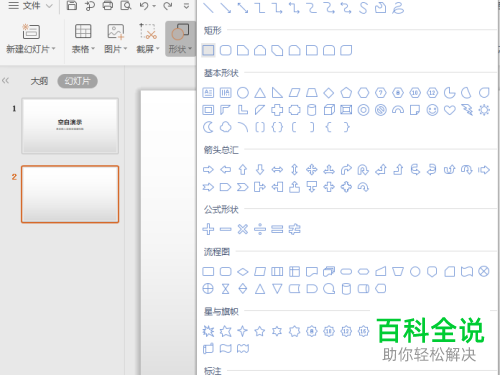Pick the crescent moon shape

point(208,127)
